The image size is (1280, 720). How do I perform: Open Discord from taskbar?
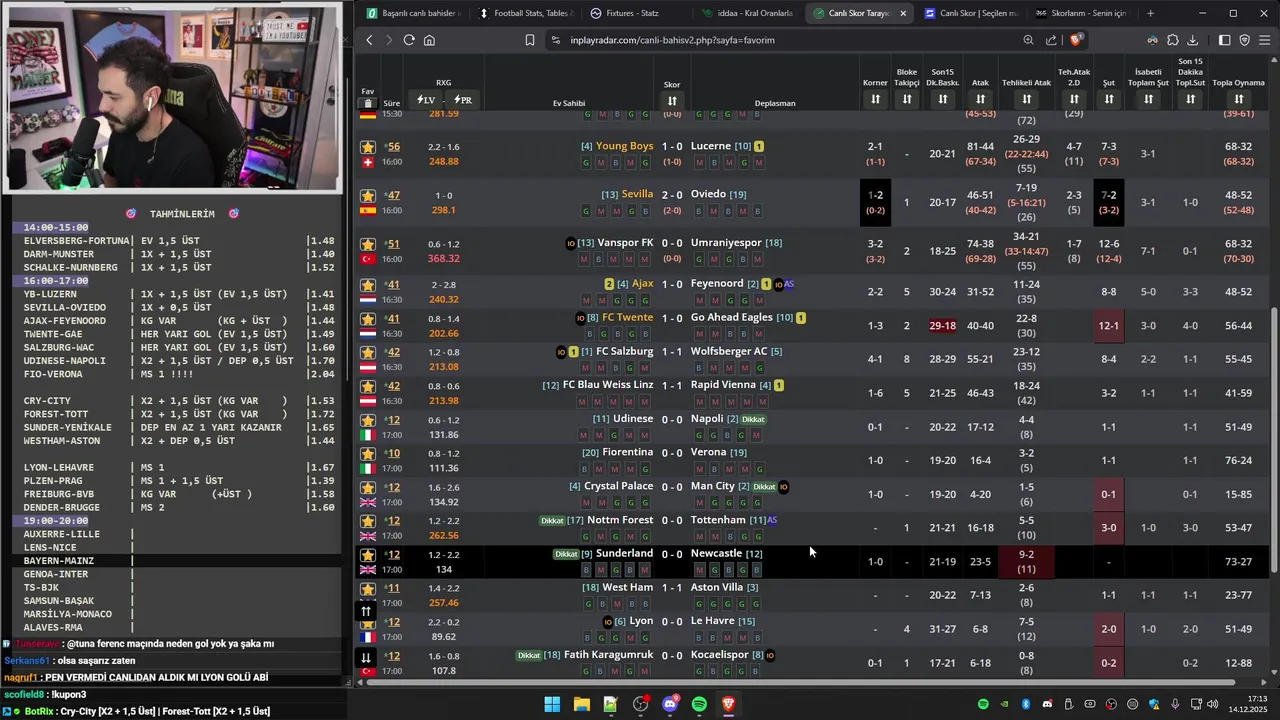pos(670,704)
